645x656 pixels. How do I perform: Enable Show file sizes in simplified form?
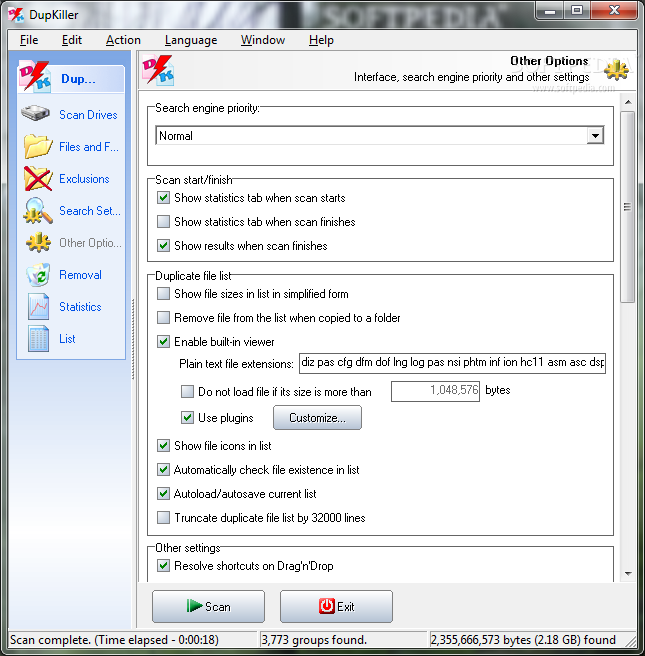coord(163,294)
